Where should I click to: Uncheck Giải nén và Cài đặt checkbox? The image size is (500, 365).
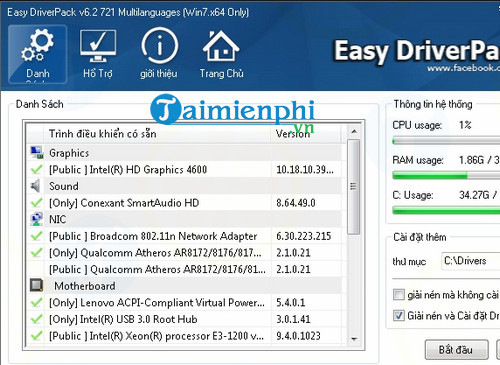click(399, 315)
